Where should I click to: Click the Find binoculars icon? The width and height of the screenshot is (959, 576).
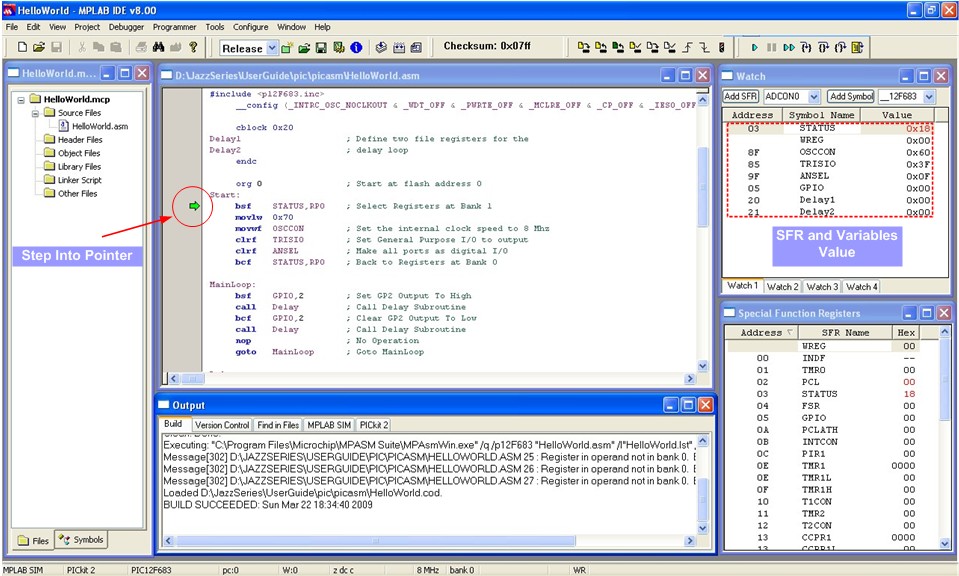(158, 47)
